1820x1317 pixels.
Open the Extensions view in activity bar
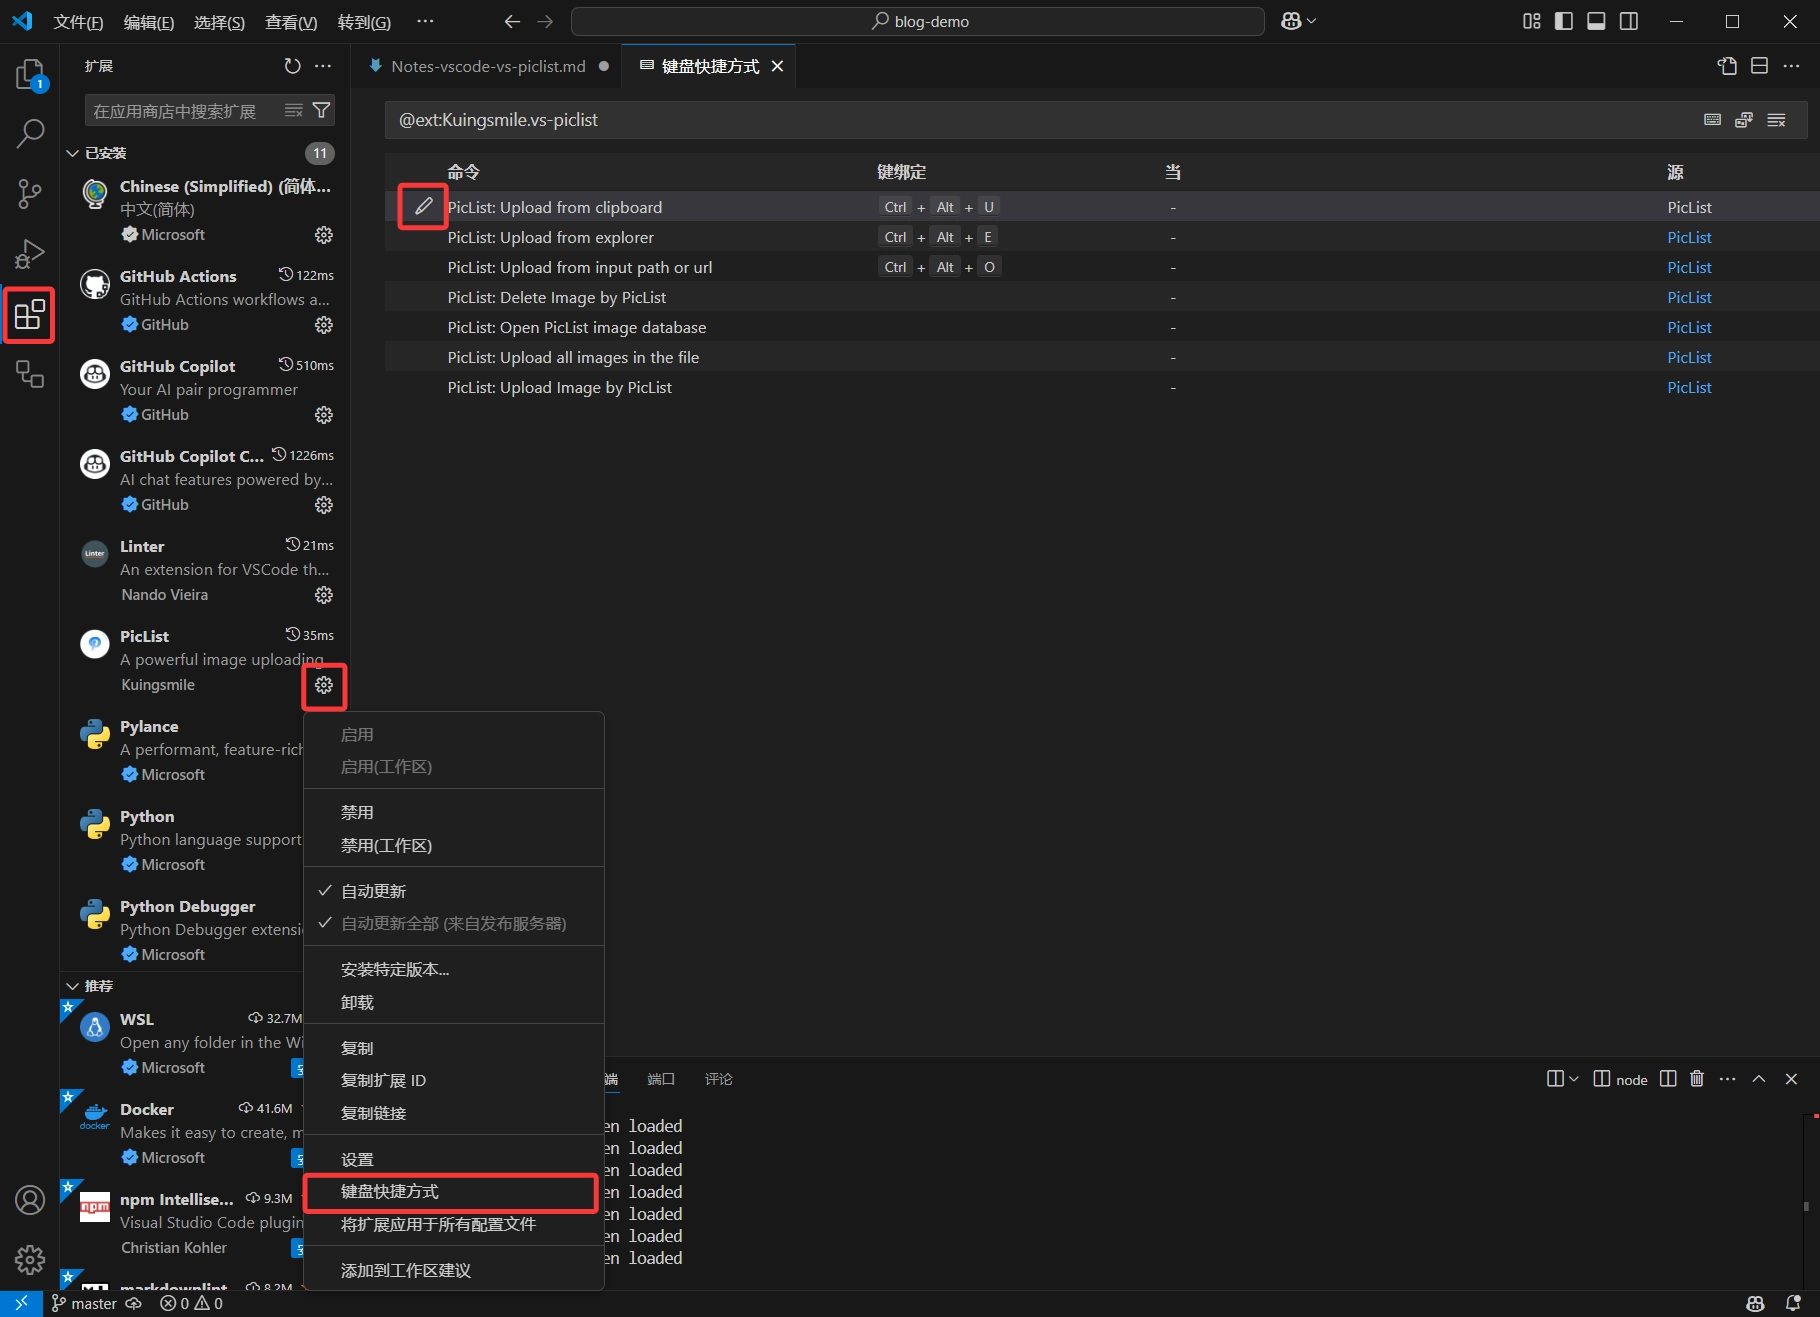point(30,315)
